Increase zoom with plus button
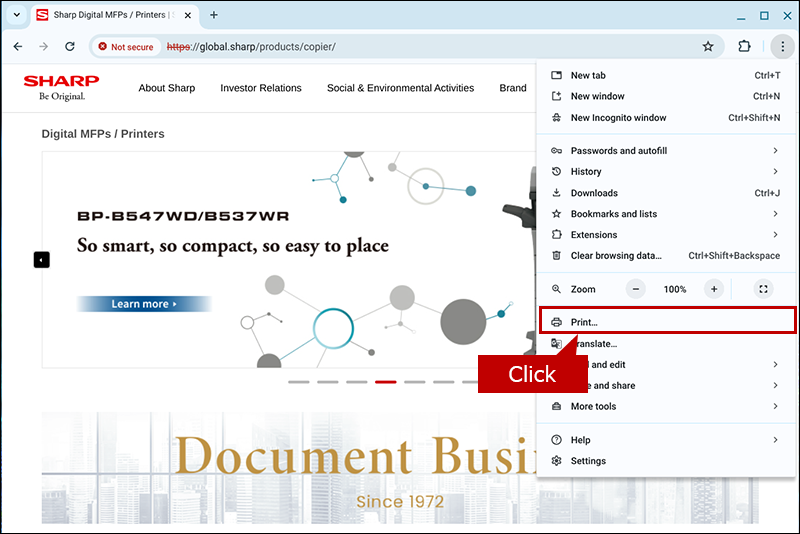Image resolution: width=800 pixels, height=534 pixels. [714, 289]
